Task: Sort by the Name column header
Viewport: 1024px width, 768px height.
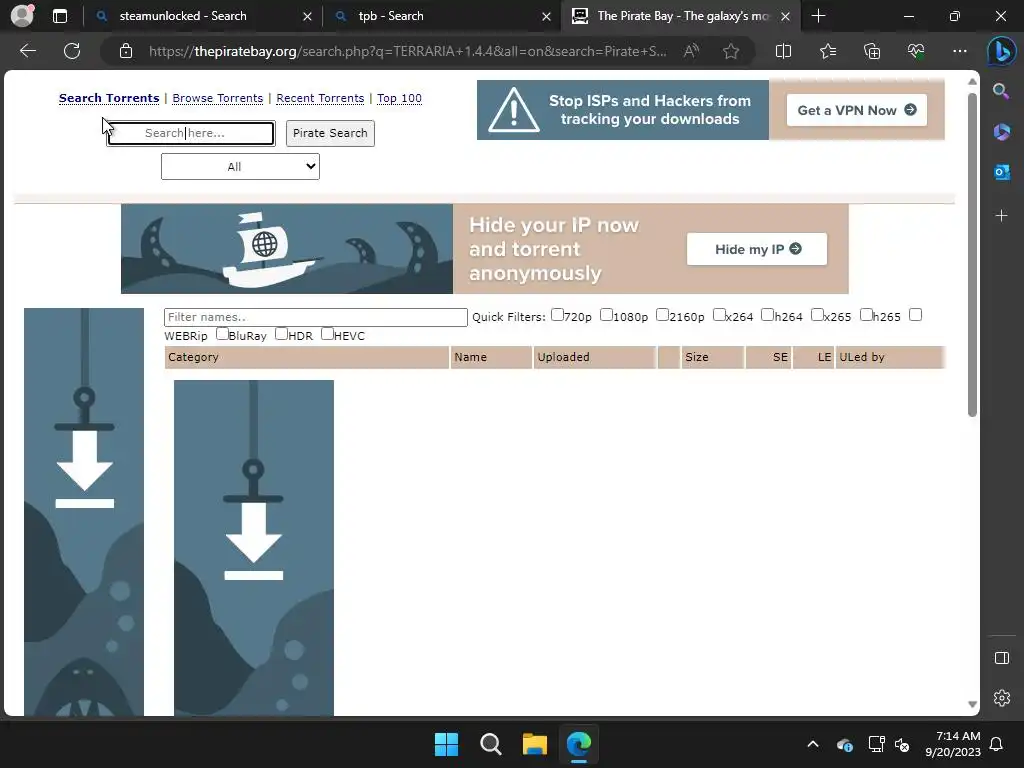Action: coord(490,357)
